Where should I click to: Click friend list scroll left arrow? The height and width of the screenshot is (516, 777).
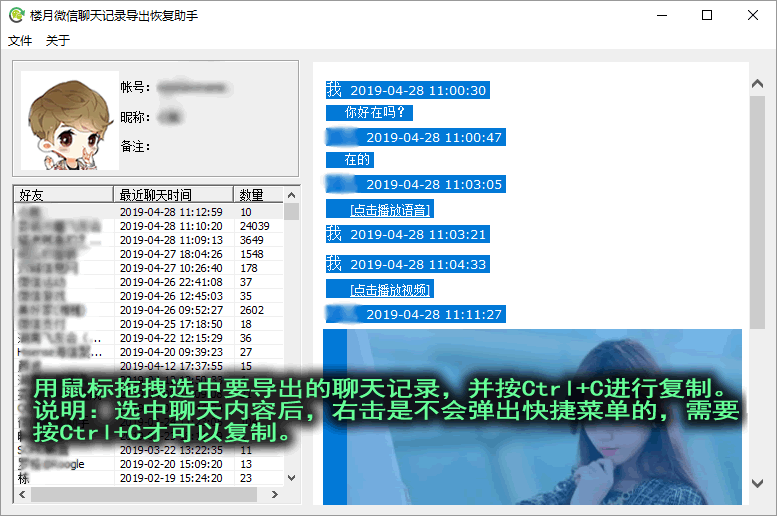pyautogui.click(x=22, y=494)
